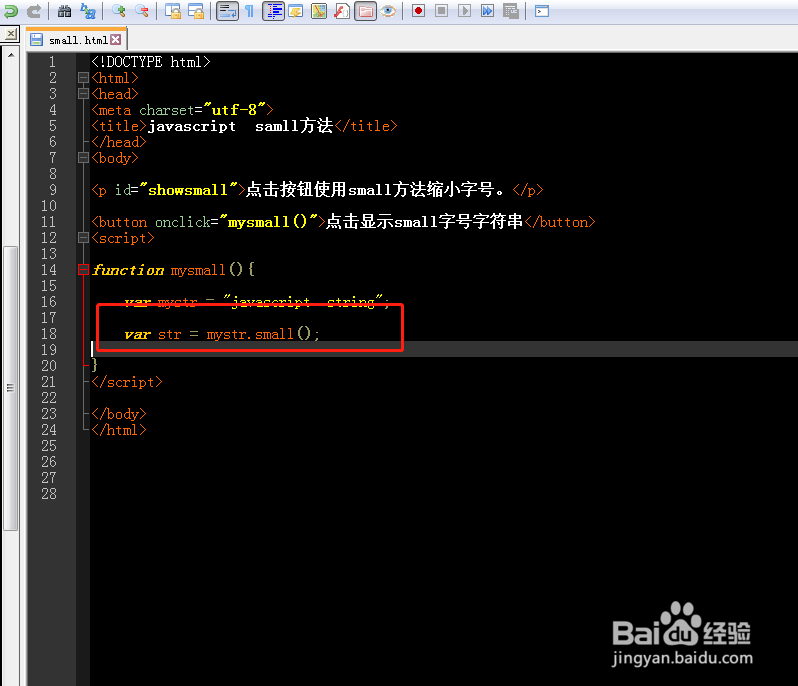This screenshot has height=686, width=798.
Task: Open the Document Map icon
Action: tap(319, 11)
